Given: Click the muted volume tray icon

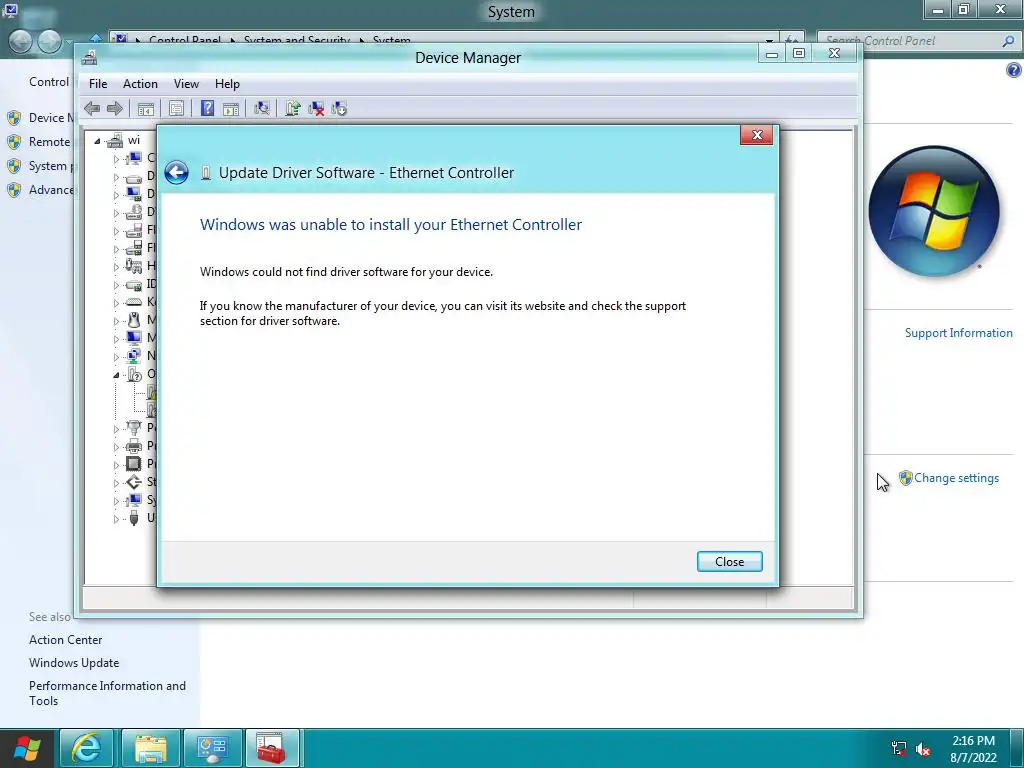Looking at the screenshot, I should click(923, 749).
